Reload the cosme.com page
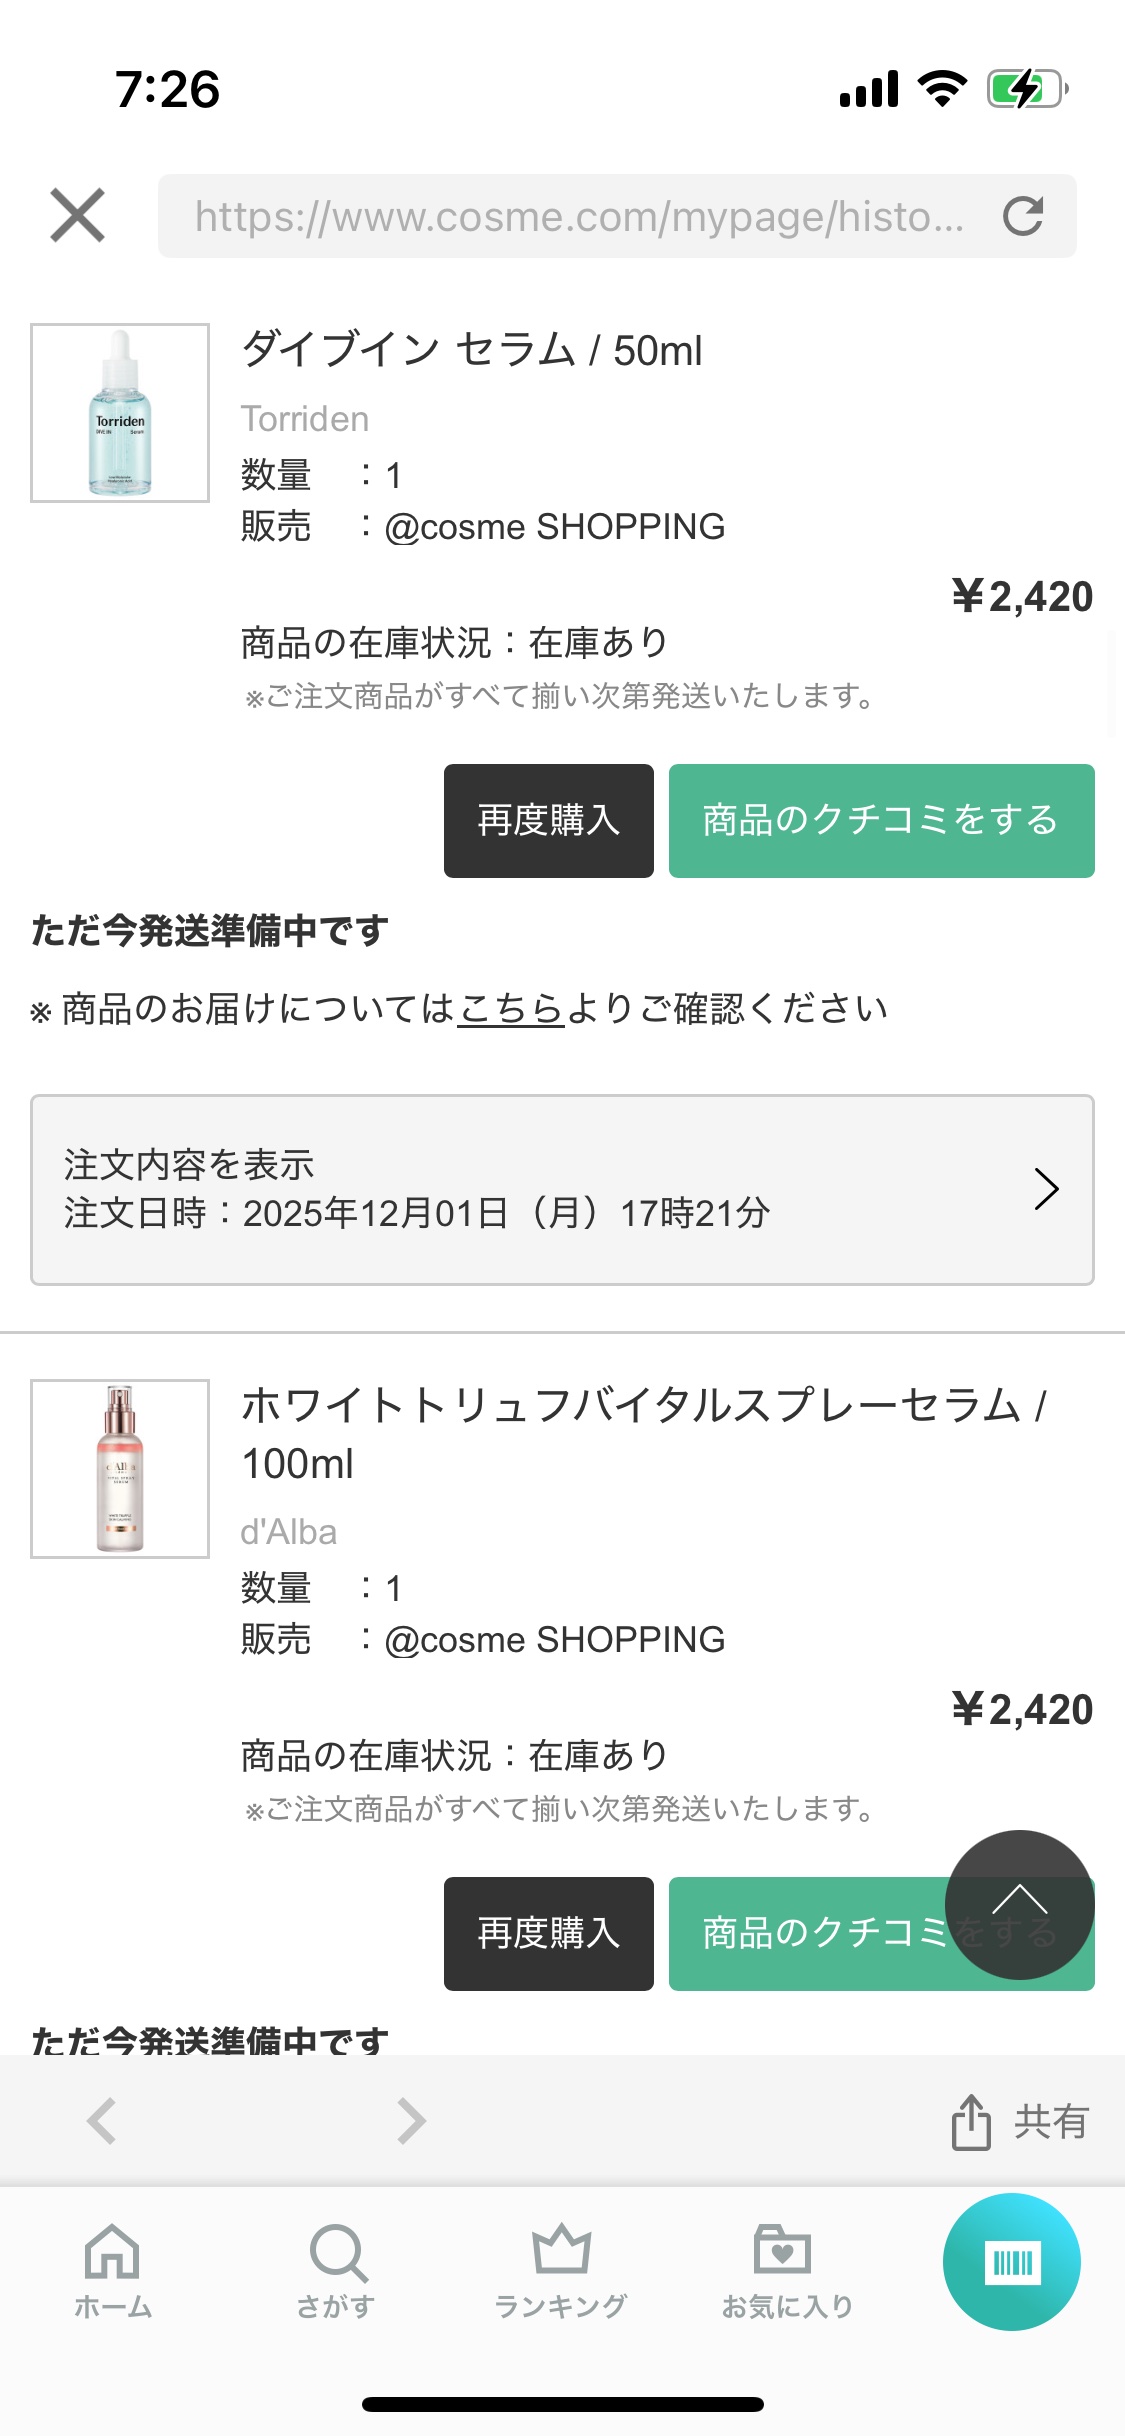 tap(1023, 216)
